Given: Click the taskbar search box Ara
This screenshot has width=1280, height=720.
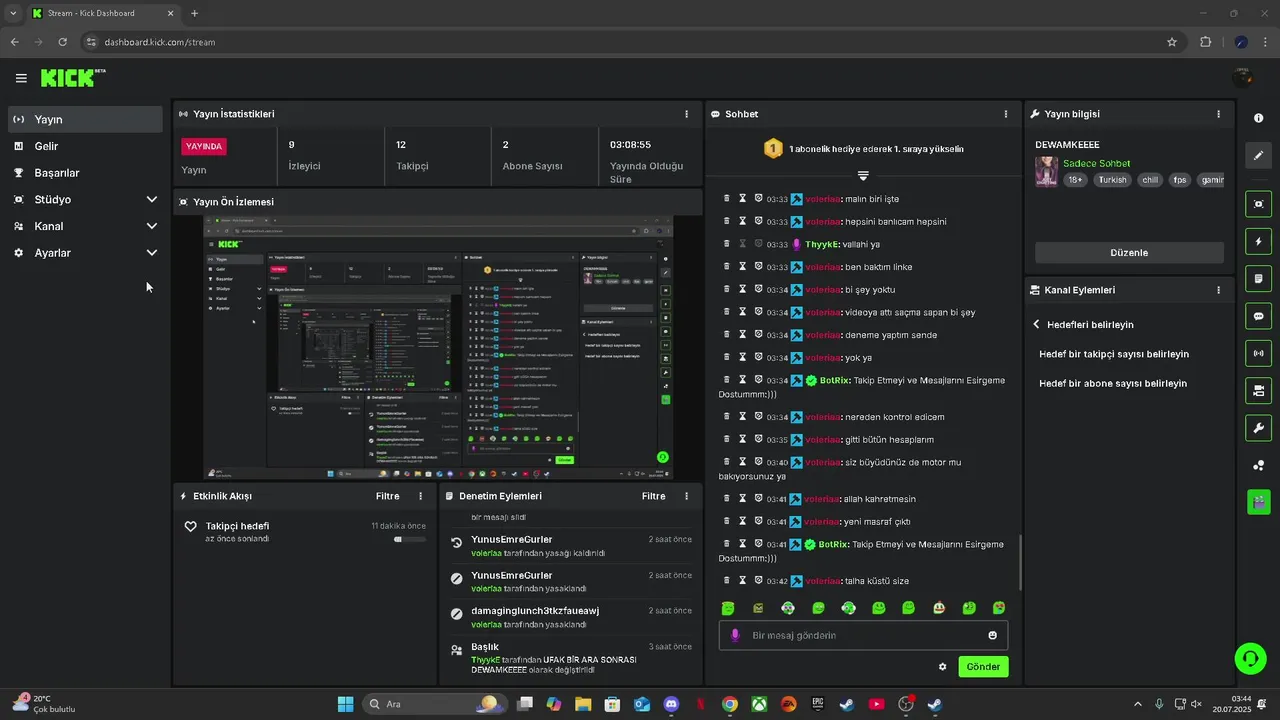Looking at the screenshot, I should pyautogui.click(x=434, y=704).
